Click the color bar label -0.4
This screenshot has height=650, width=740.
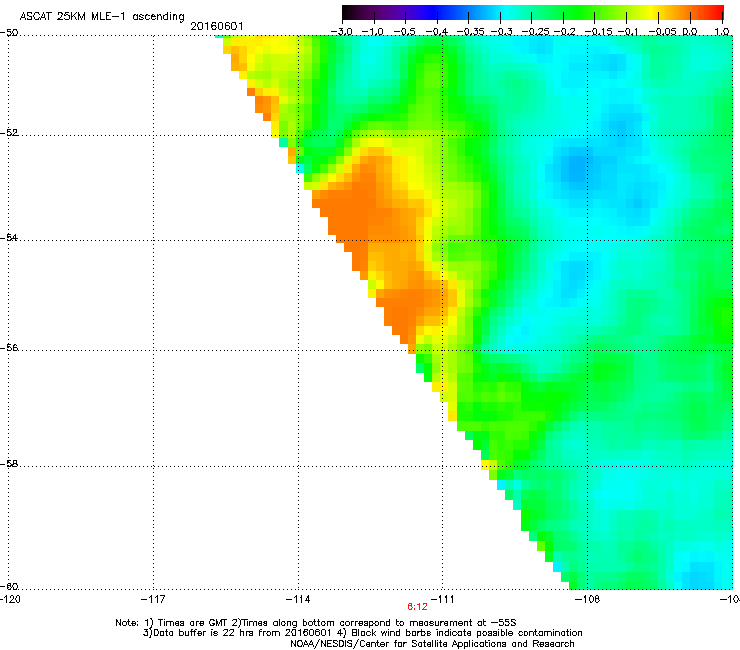(437, 31)
